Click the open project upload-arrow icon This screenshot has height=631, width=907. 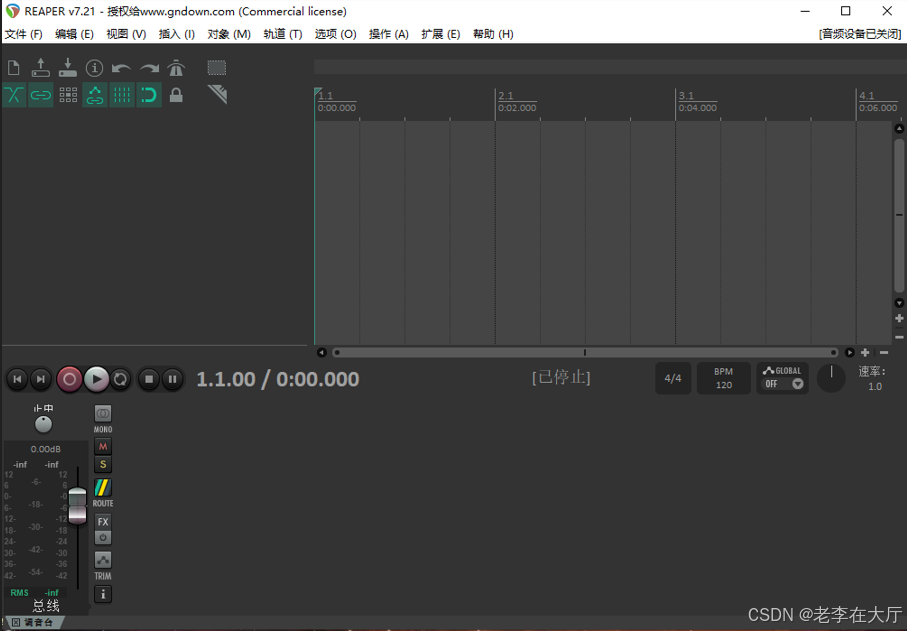(40, 68)
